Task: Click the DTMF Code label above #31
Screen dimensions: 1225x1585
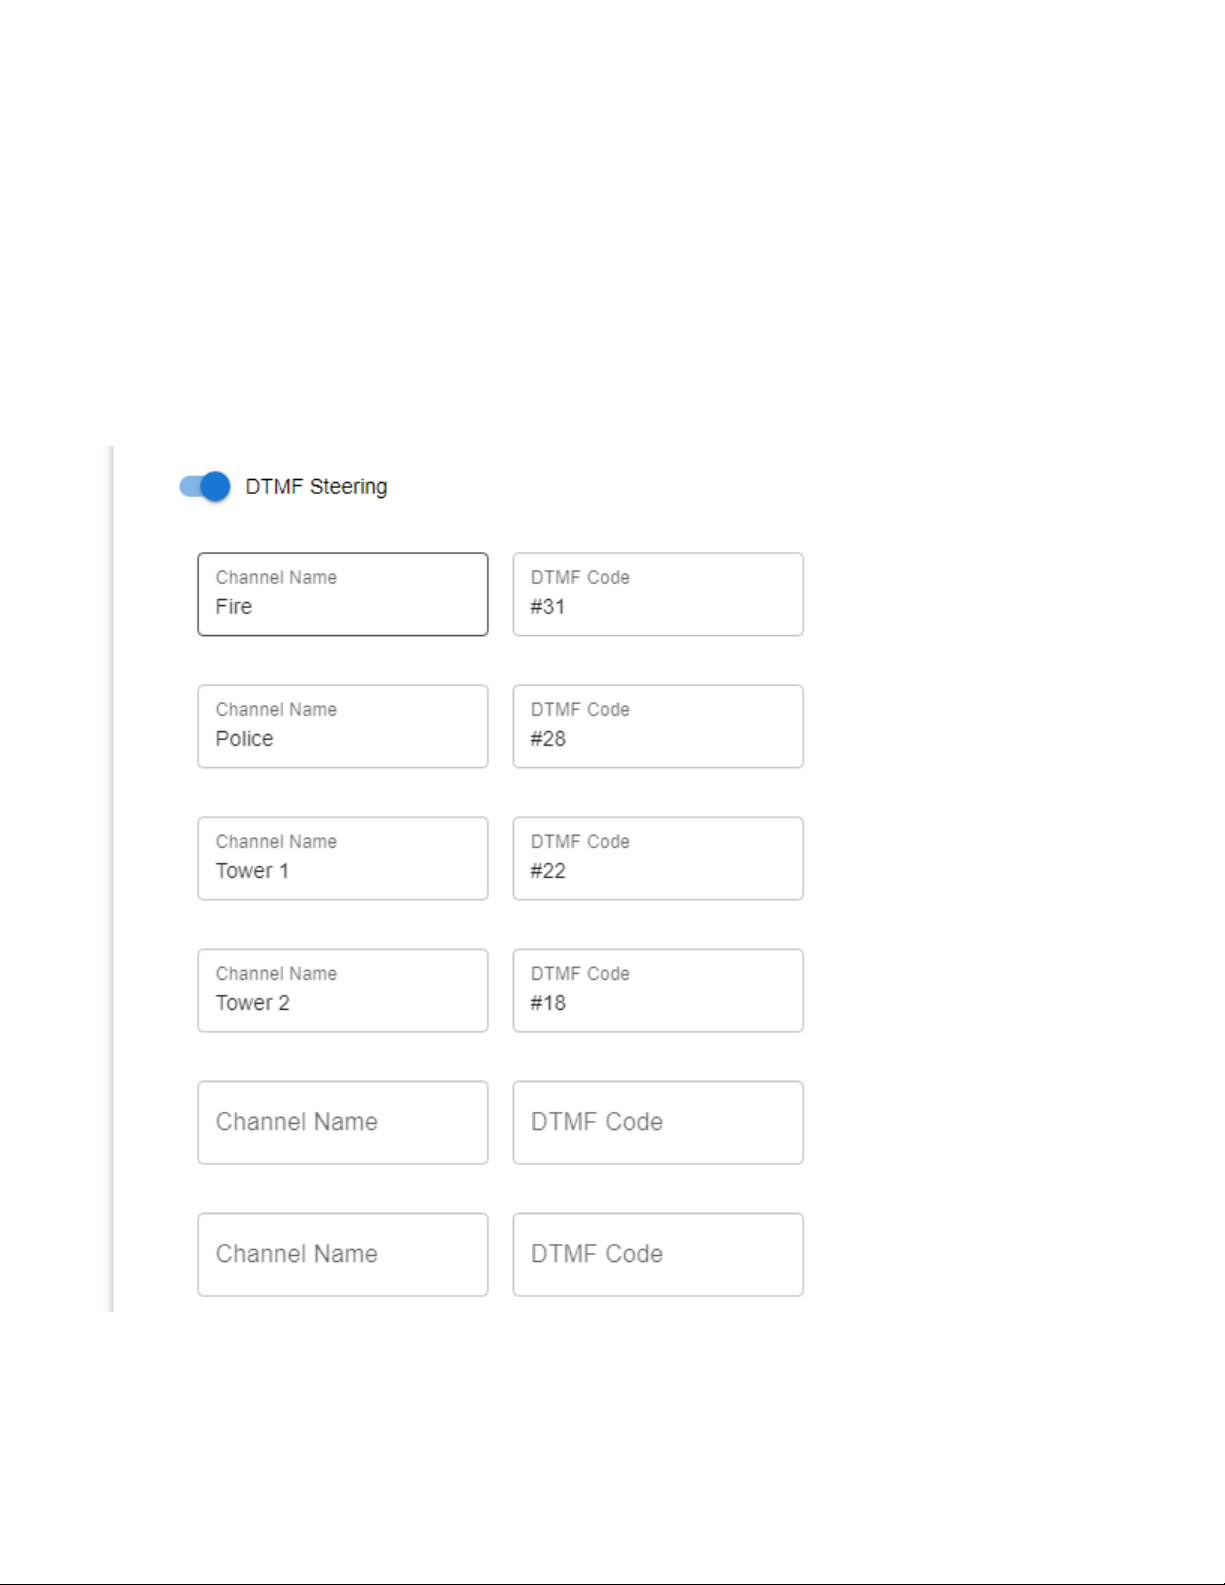Action: click(x=580, y=577)
